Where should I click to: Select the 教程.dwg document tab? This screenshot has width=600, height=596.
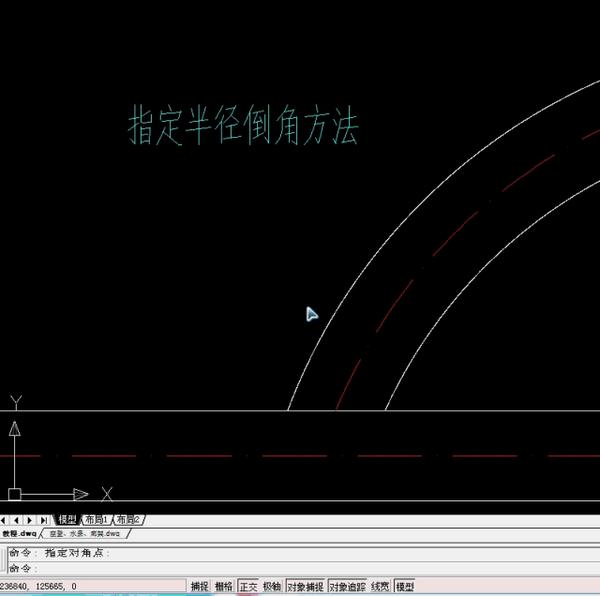(x=19, y=533)
